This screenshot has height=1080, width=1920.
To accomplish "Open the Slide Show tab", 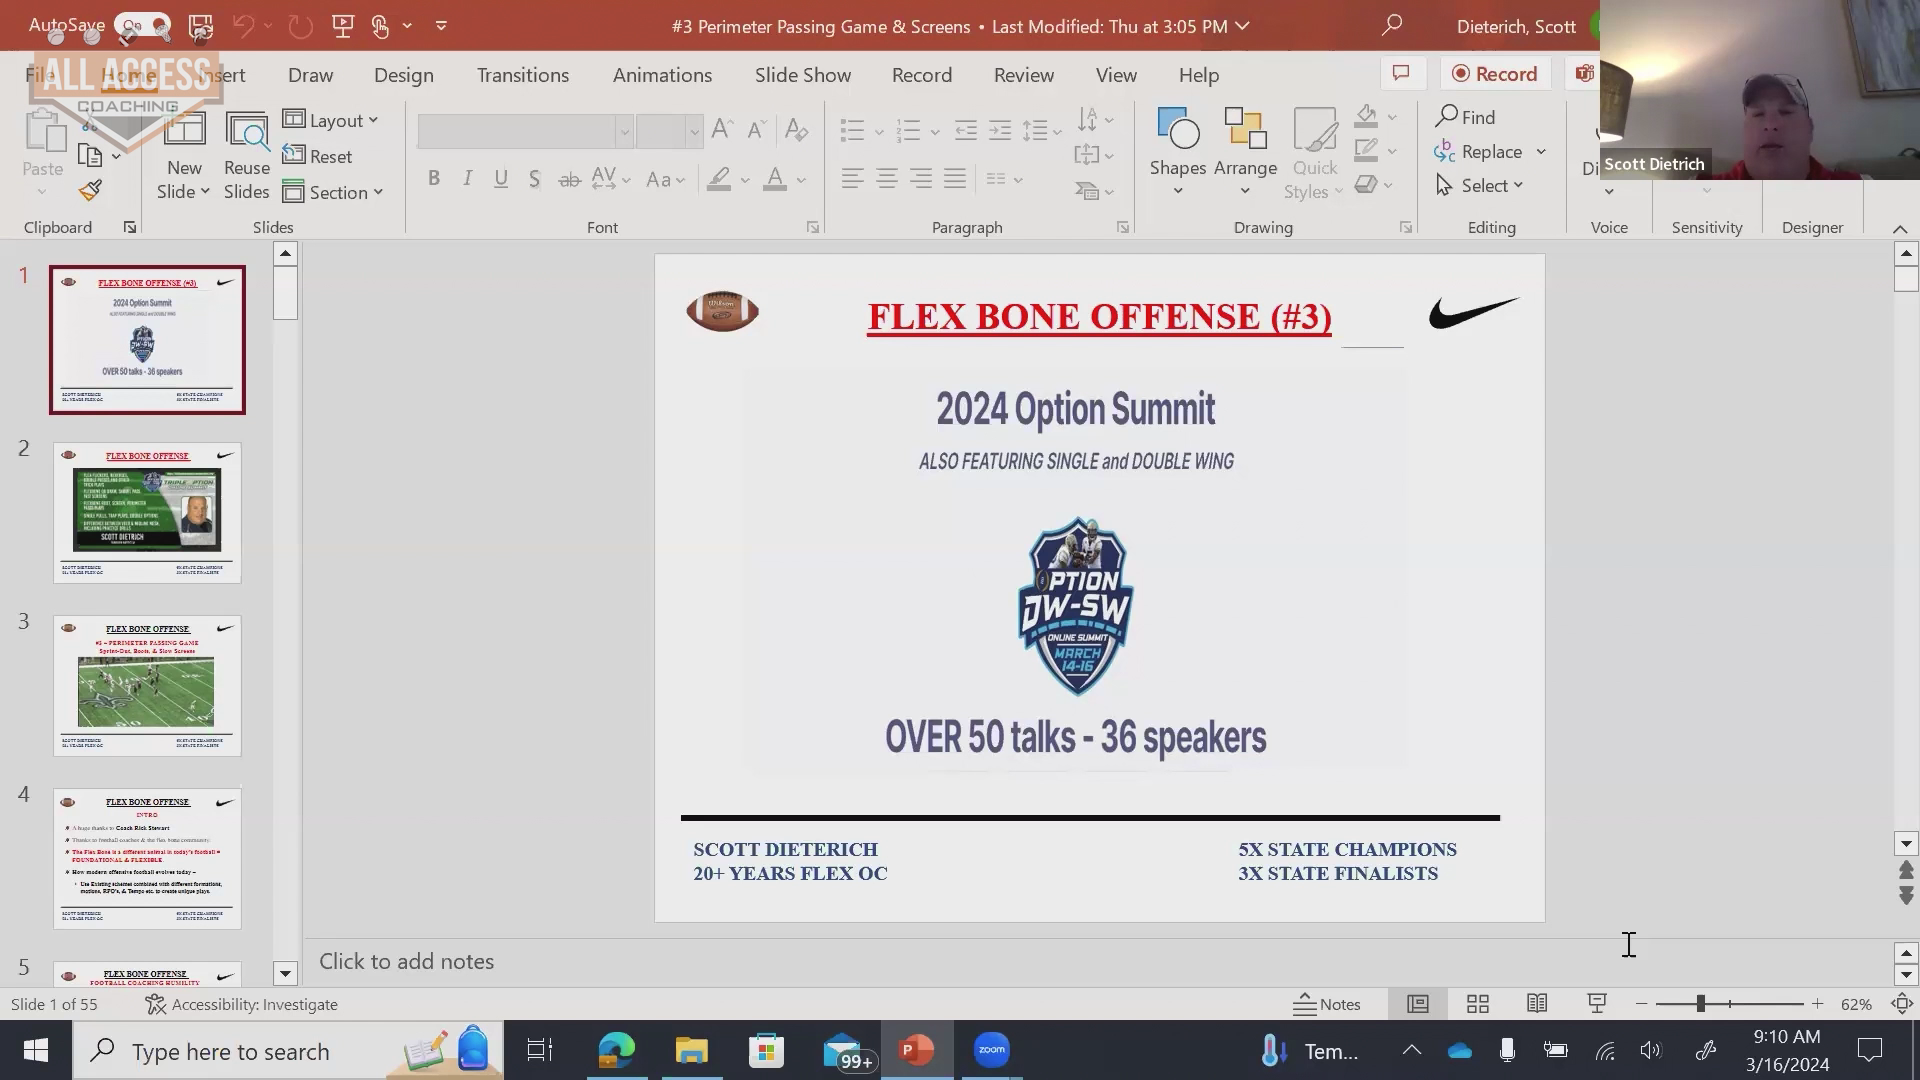I will point(803,75).
